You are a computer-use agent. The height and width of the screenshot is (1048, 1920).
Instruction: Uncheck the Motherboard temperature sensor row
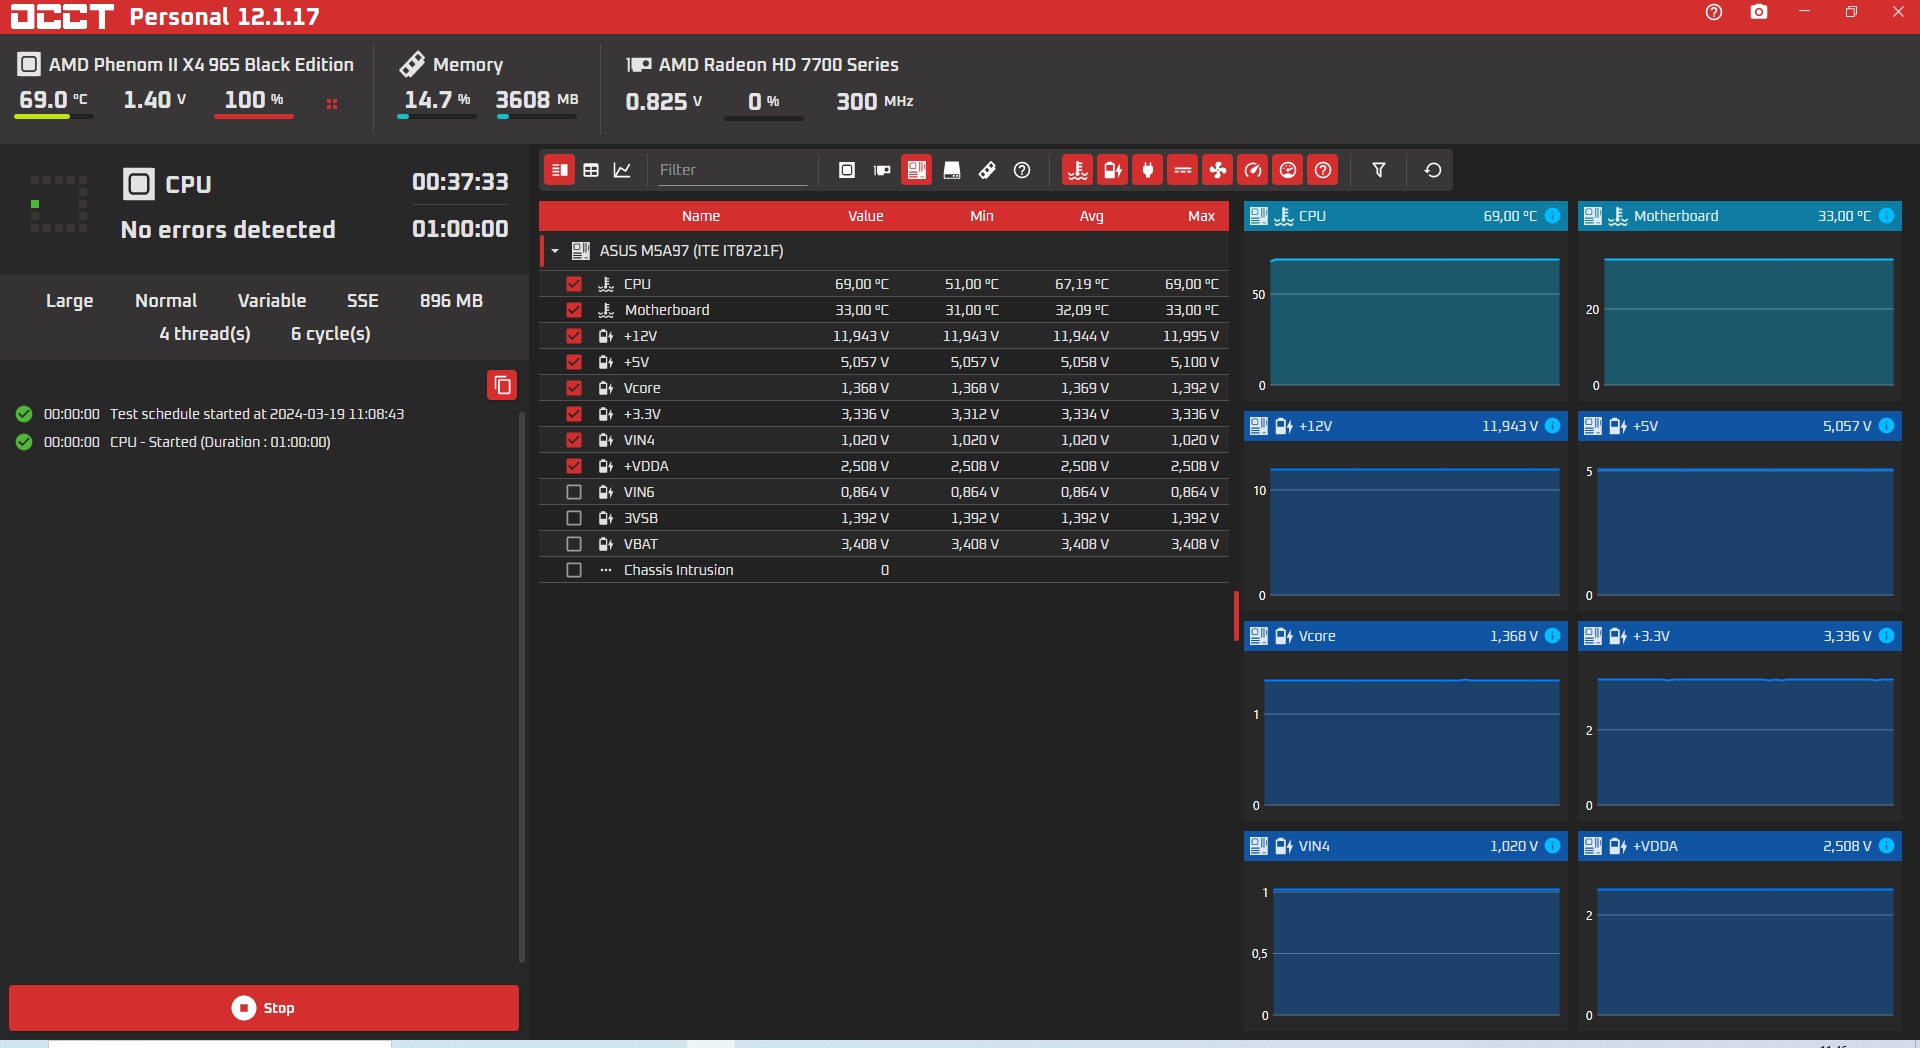click(574, 310)
